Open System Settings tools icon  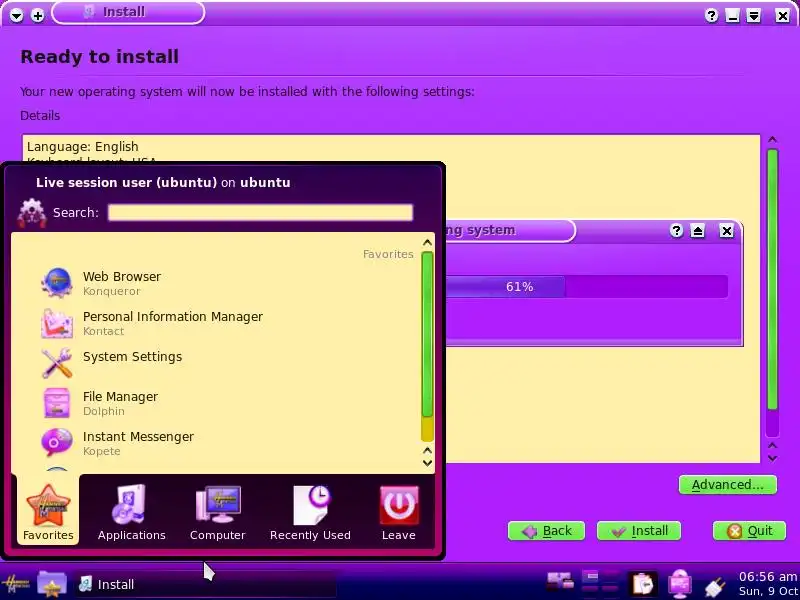56,363
